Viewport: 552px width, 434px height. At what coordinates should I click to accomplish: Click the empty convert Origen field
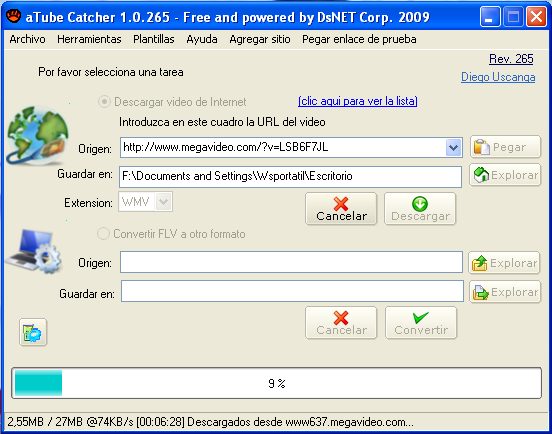(x=291, y=262)
